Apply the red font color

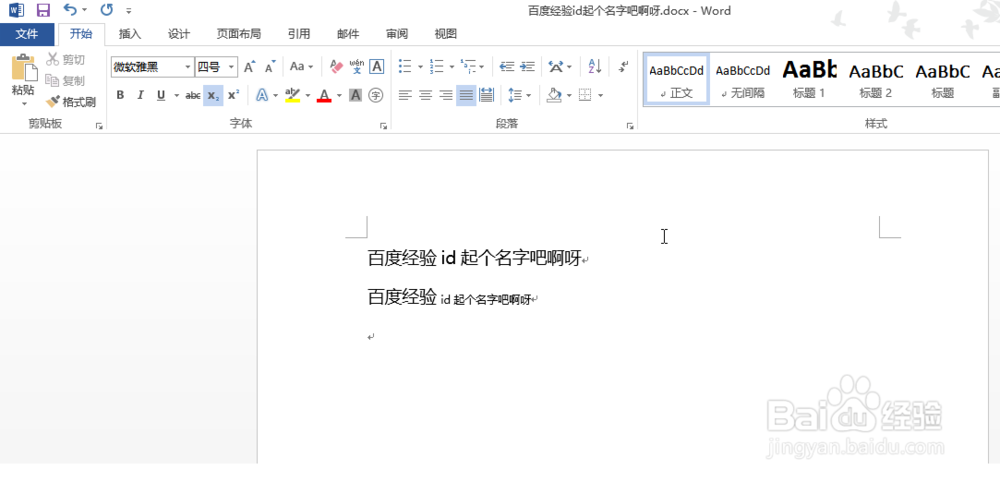click(x=324, y=96)
